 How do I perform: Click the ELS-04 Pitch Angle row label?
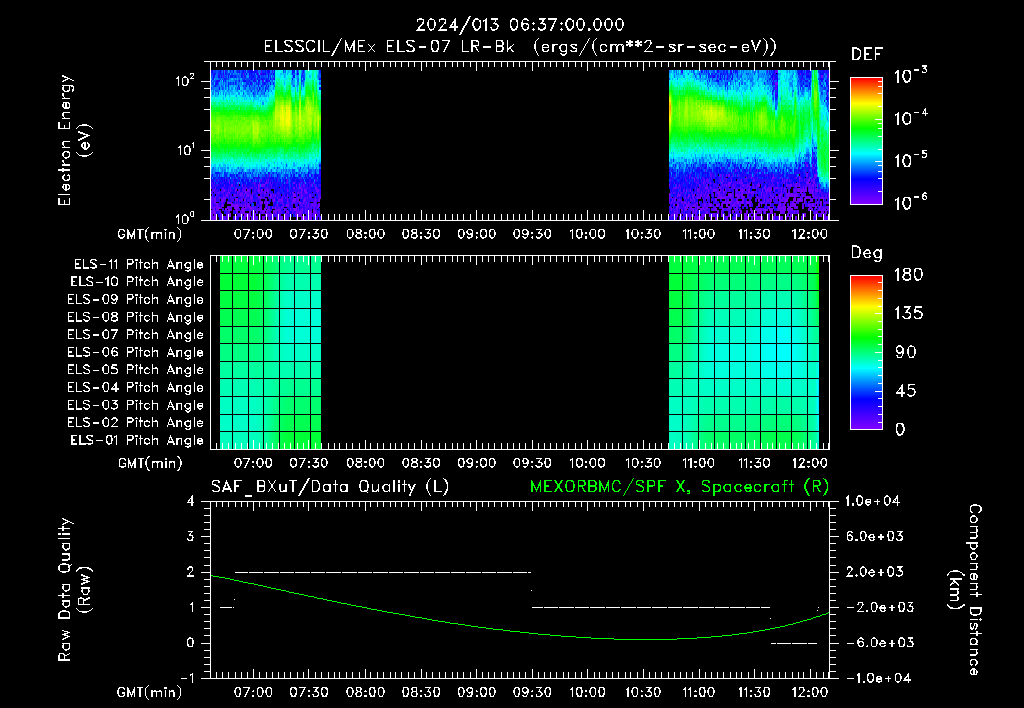[x=135, y=387]
